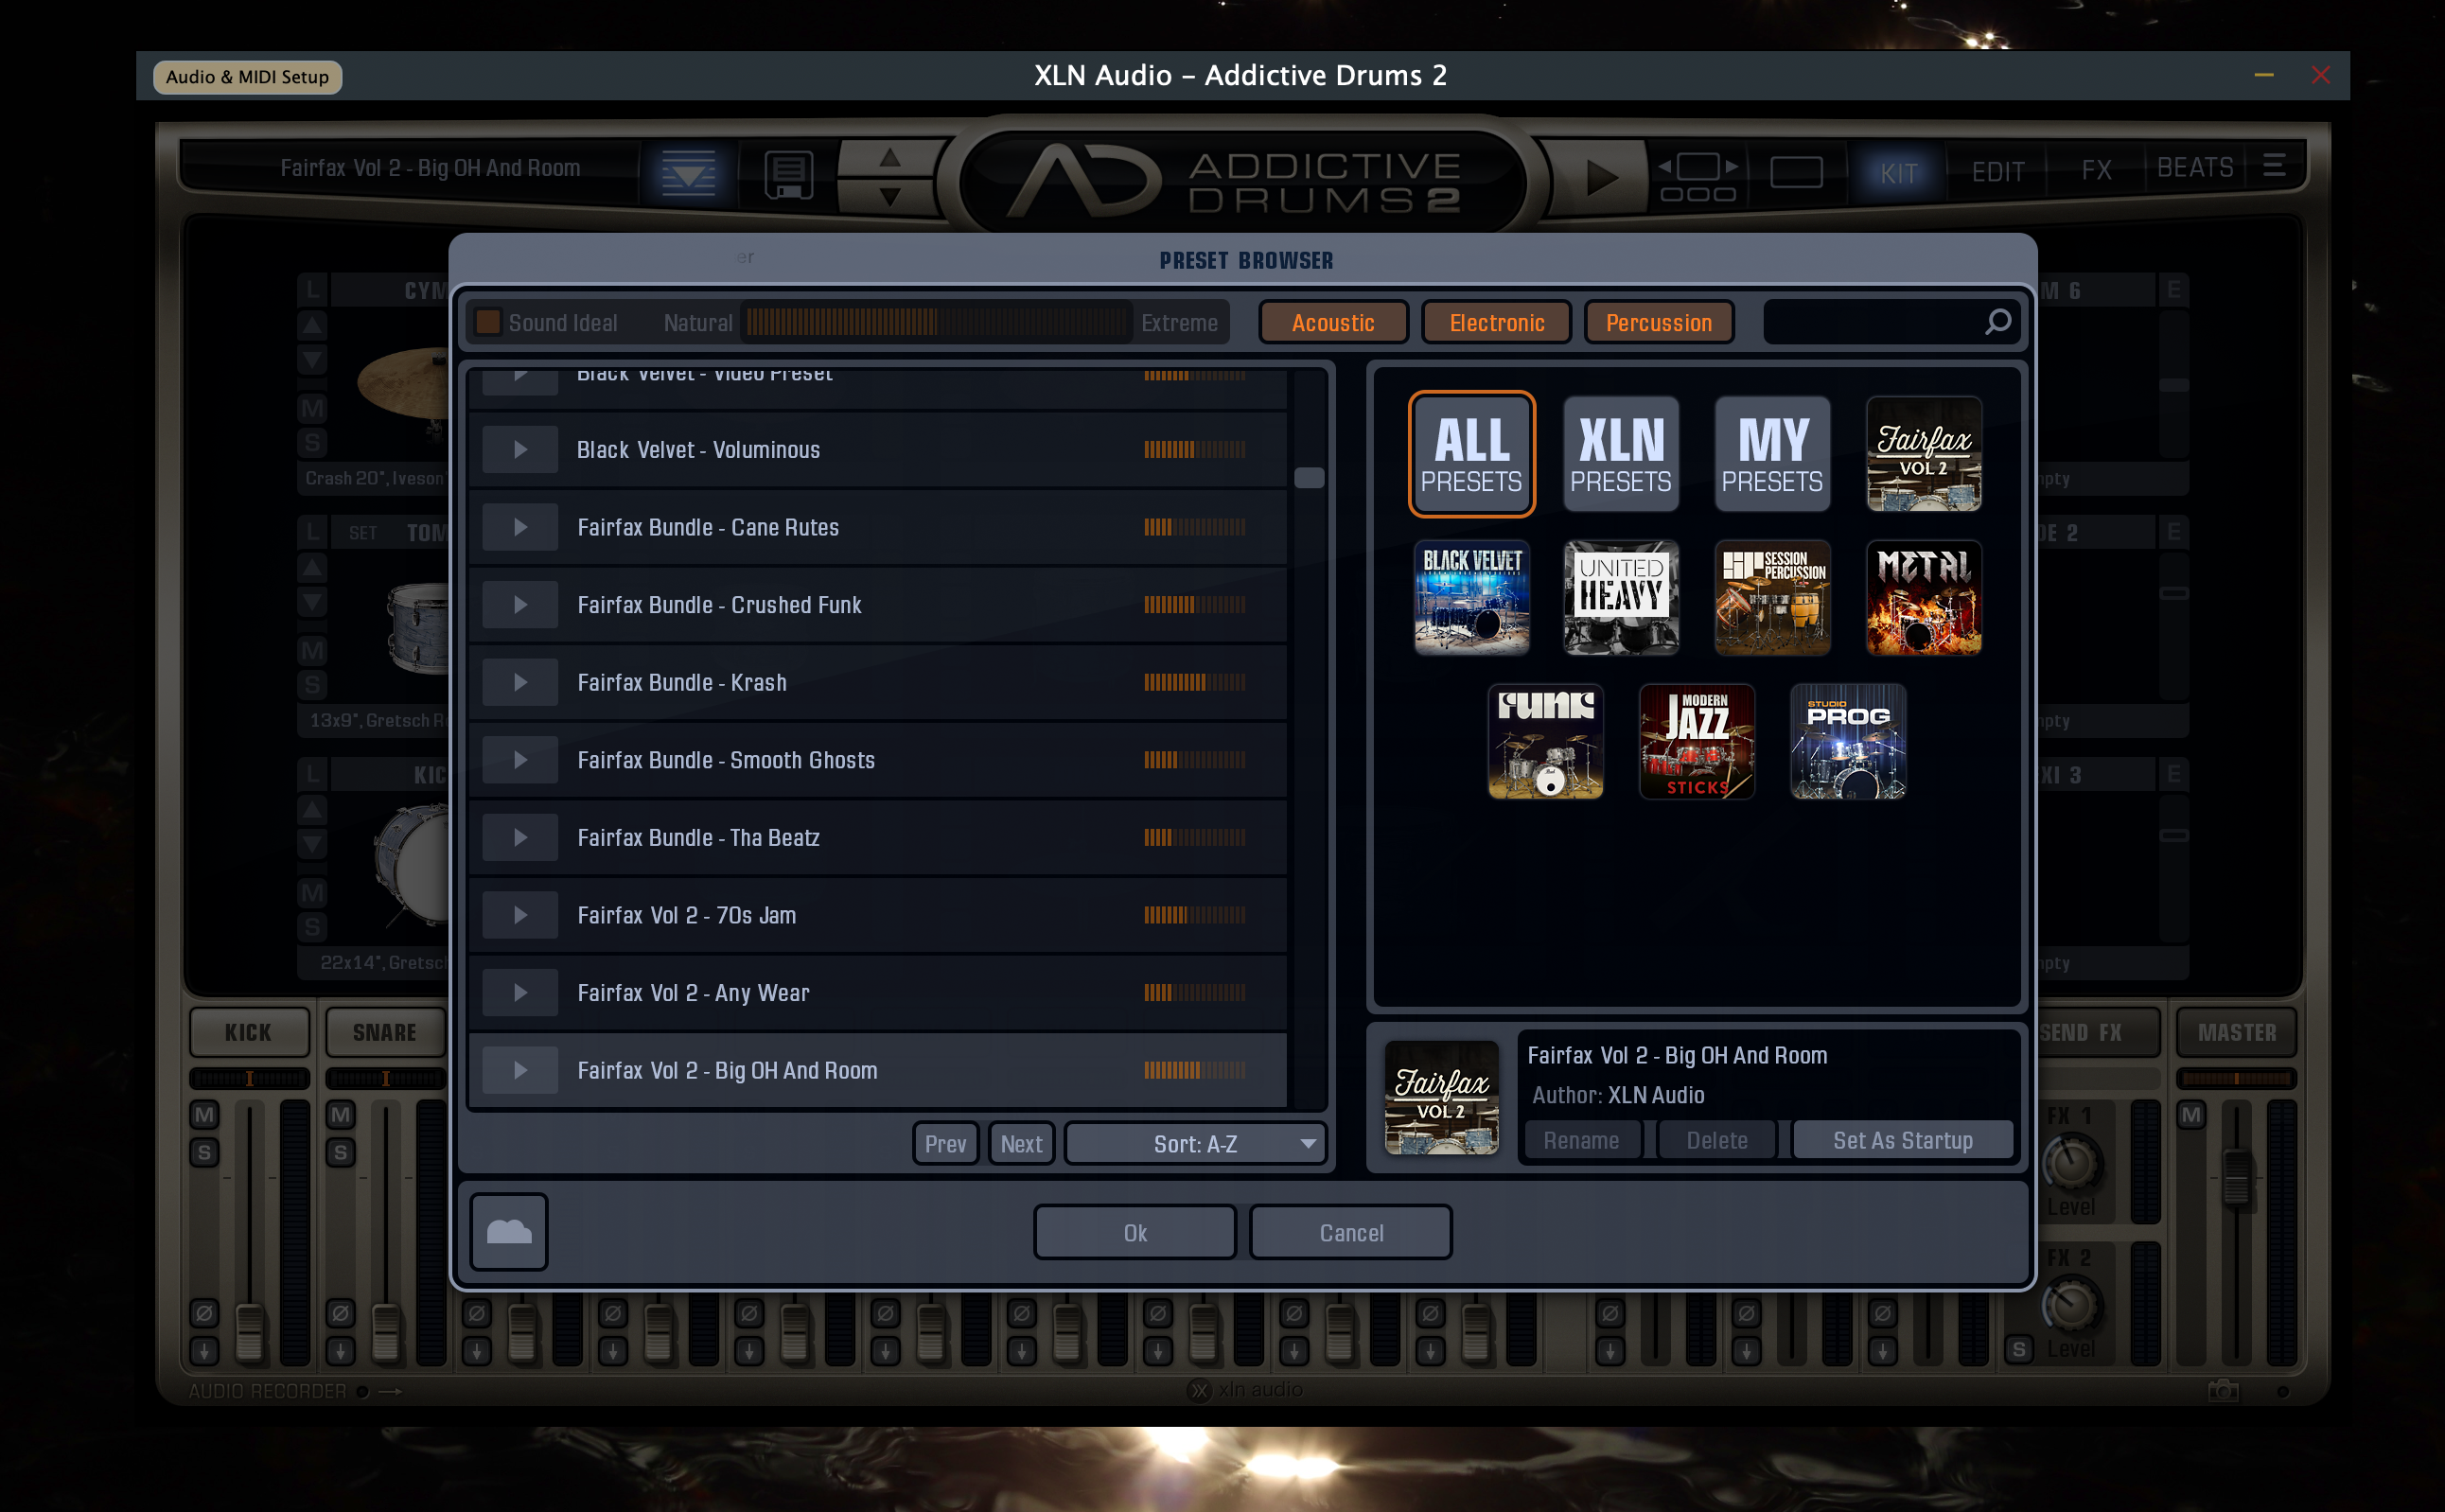The height and width of the screenshot is (1512, 2445).
Task: Mute the Master channel
Action: [2190, 1115]
